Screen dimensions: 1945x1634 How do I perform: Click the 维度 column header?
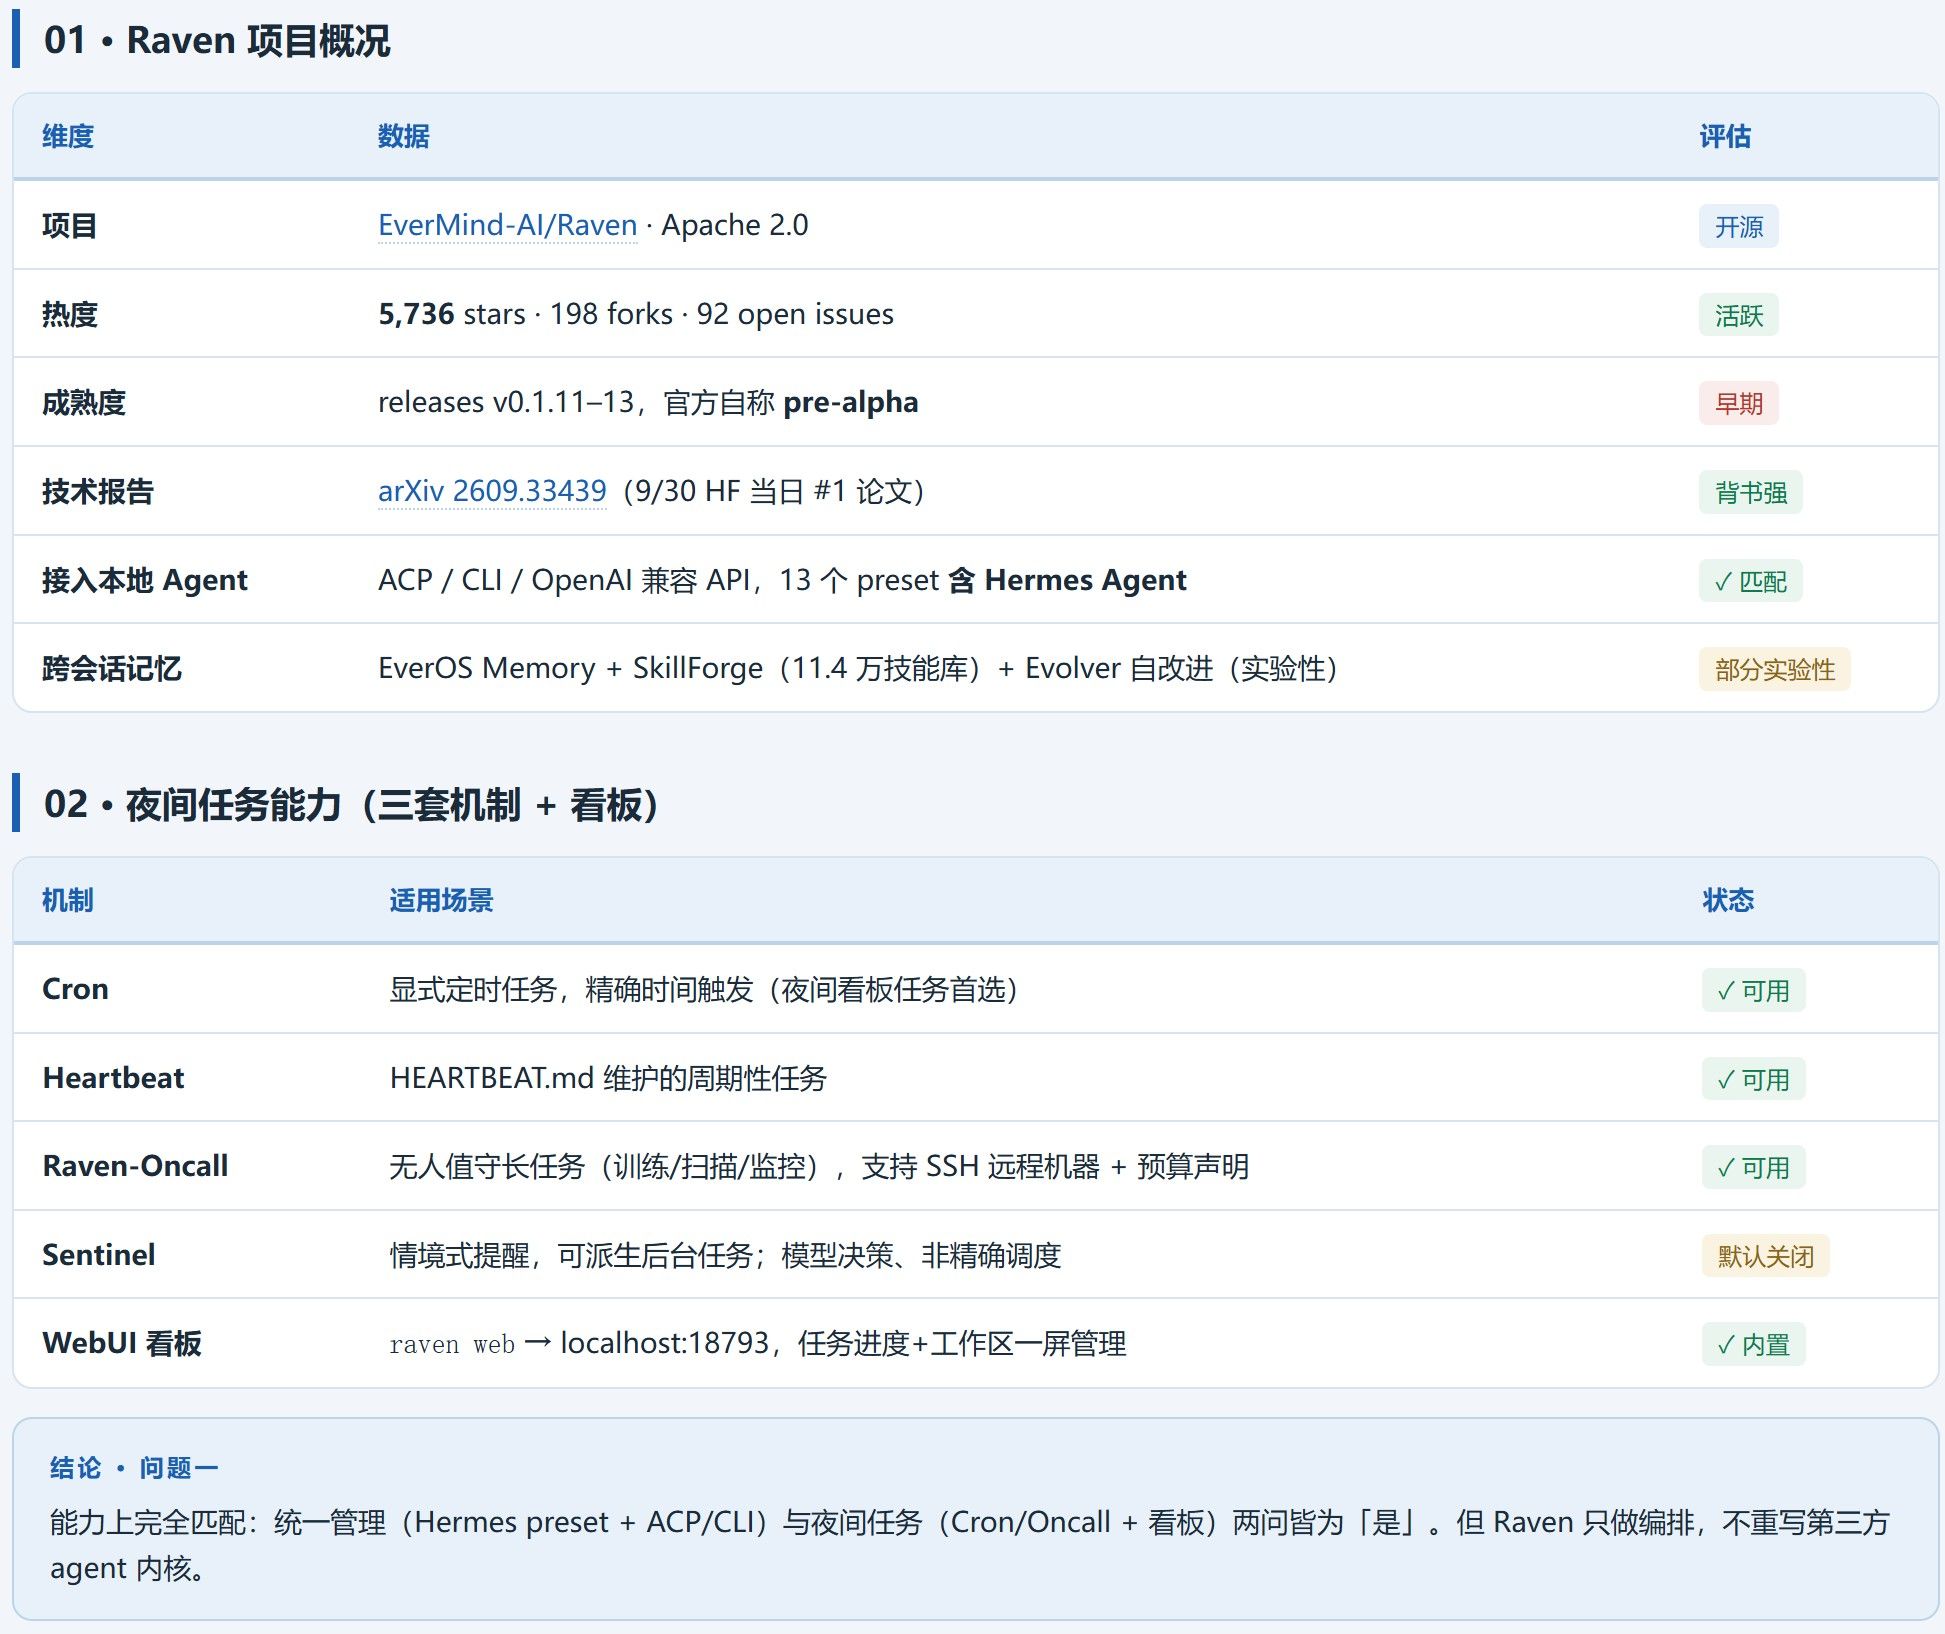(x=68, y=136)
